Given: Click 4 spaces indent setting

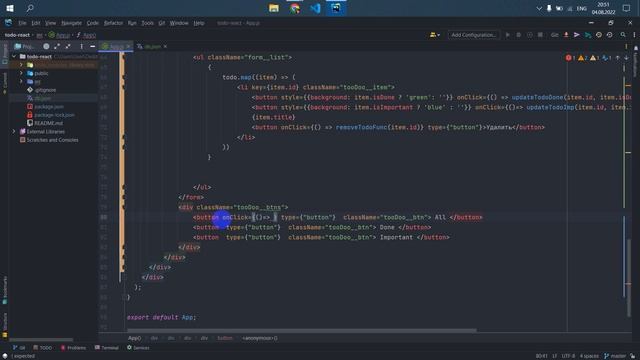Looking at the screenshot, I should 589,356.
